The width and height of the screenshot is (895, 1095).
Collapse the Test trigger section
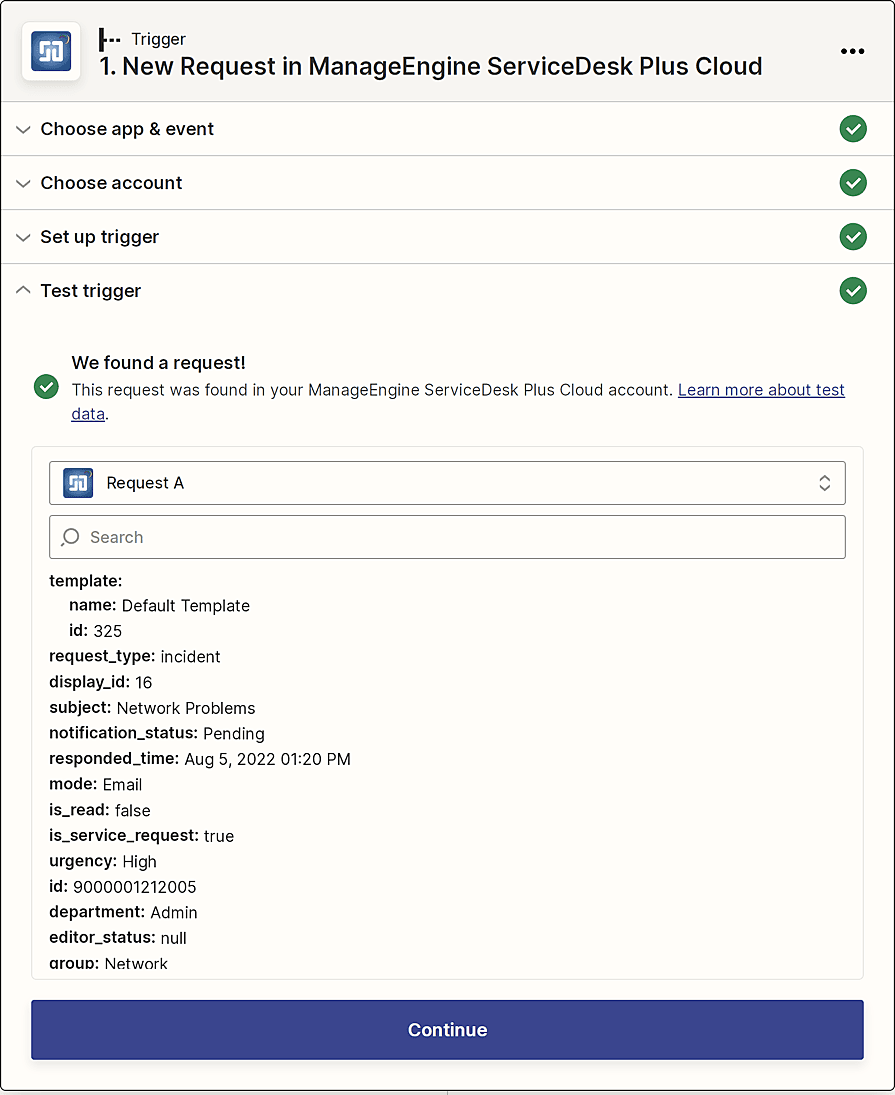90,291
